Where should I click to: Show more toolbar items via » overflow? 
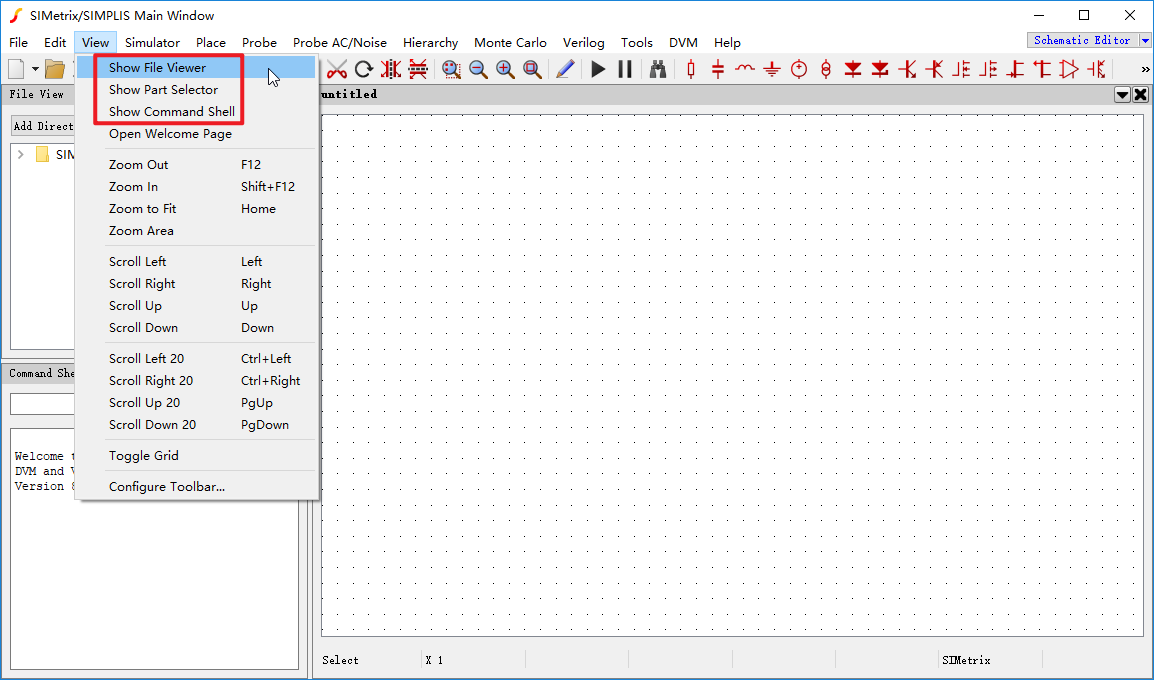pos(1145,69)
